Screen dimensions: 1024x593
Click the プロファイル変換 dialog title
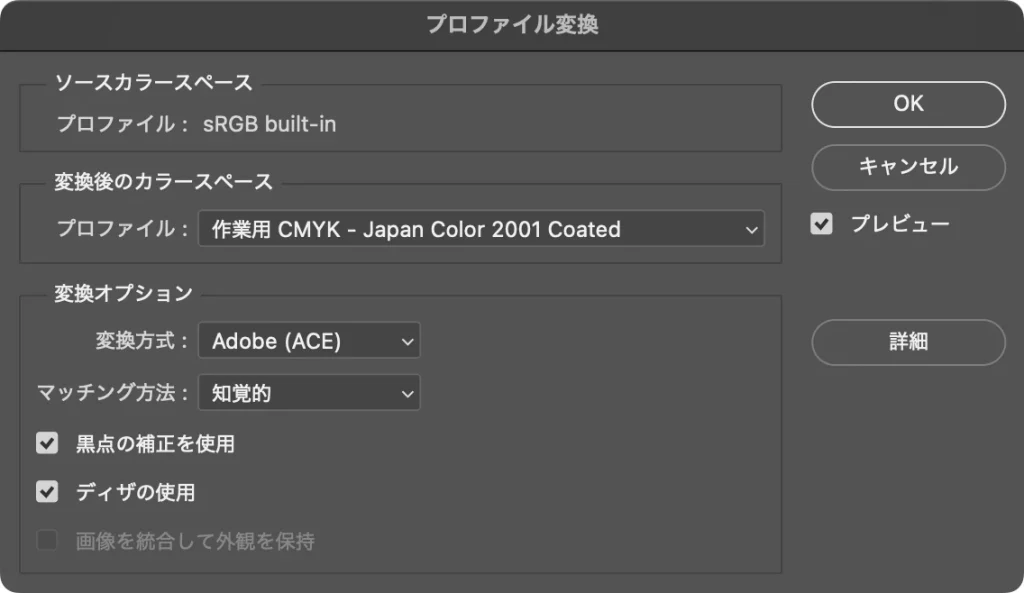coord(512,25)
